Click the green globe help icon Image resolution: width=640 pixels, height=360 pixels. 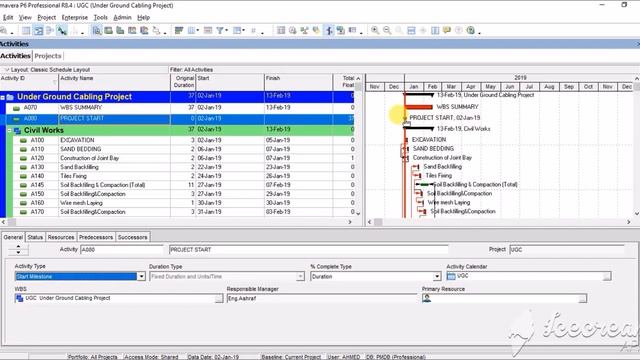click(471, 31)
